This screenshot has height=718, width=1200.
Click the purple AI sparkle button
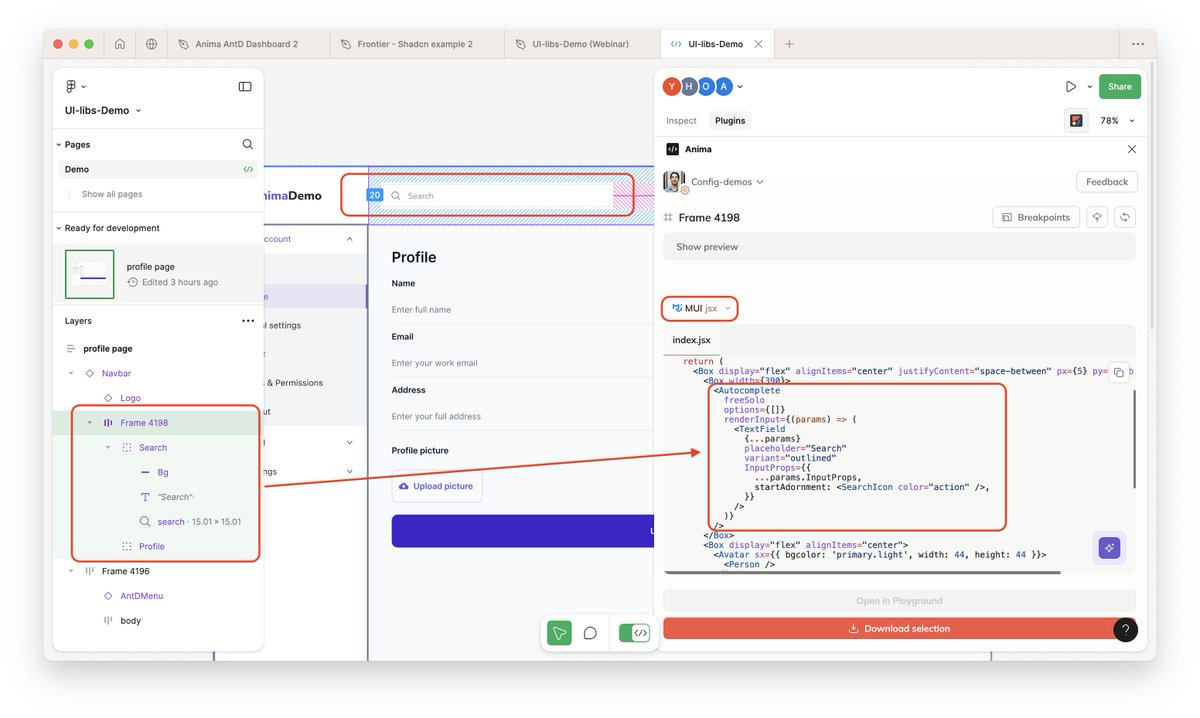(1108, 548)
